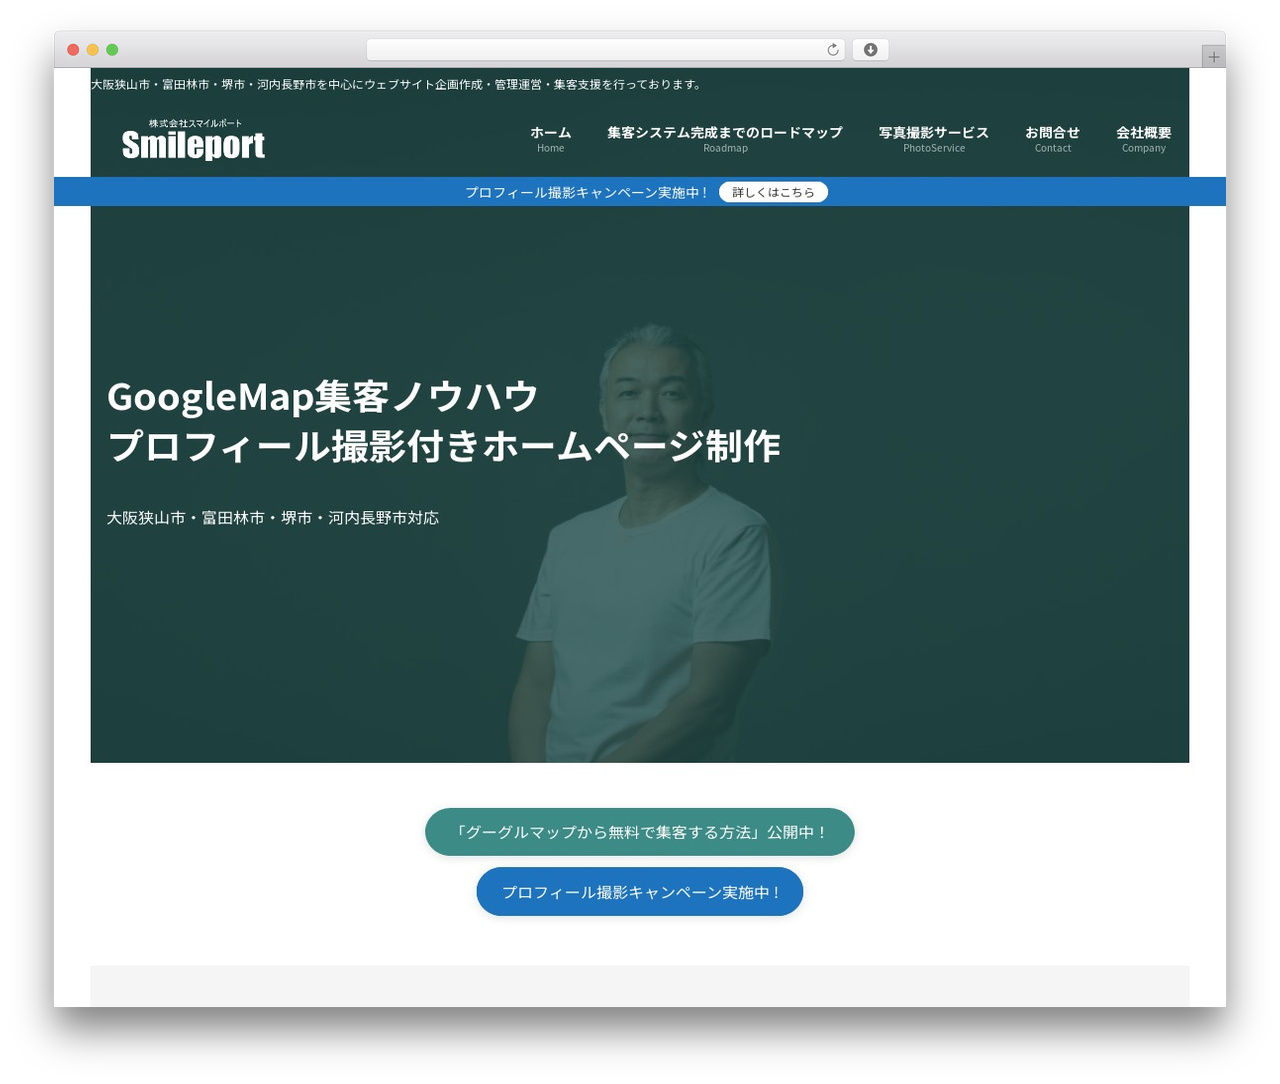This screenshot has width=1280, height=1084.
Task: Click headline line プロフィール撮影付きホームページ制作
Action: 444,446
